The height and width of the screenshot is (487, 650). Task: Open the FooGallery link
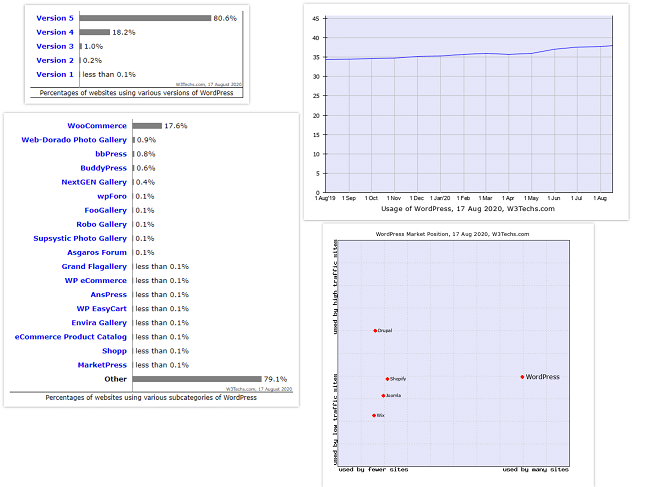(x=105, y=210)
